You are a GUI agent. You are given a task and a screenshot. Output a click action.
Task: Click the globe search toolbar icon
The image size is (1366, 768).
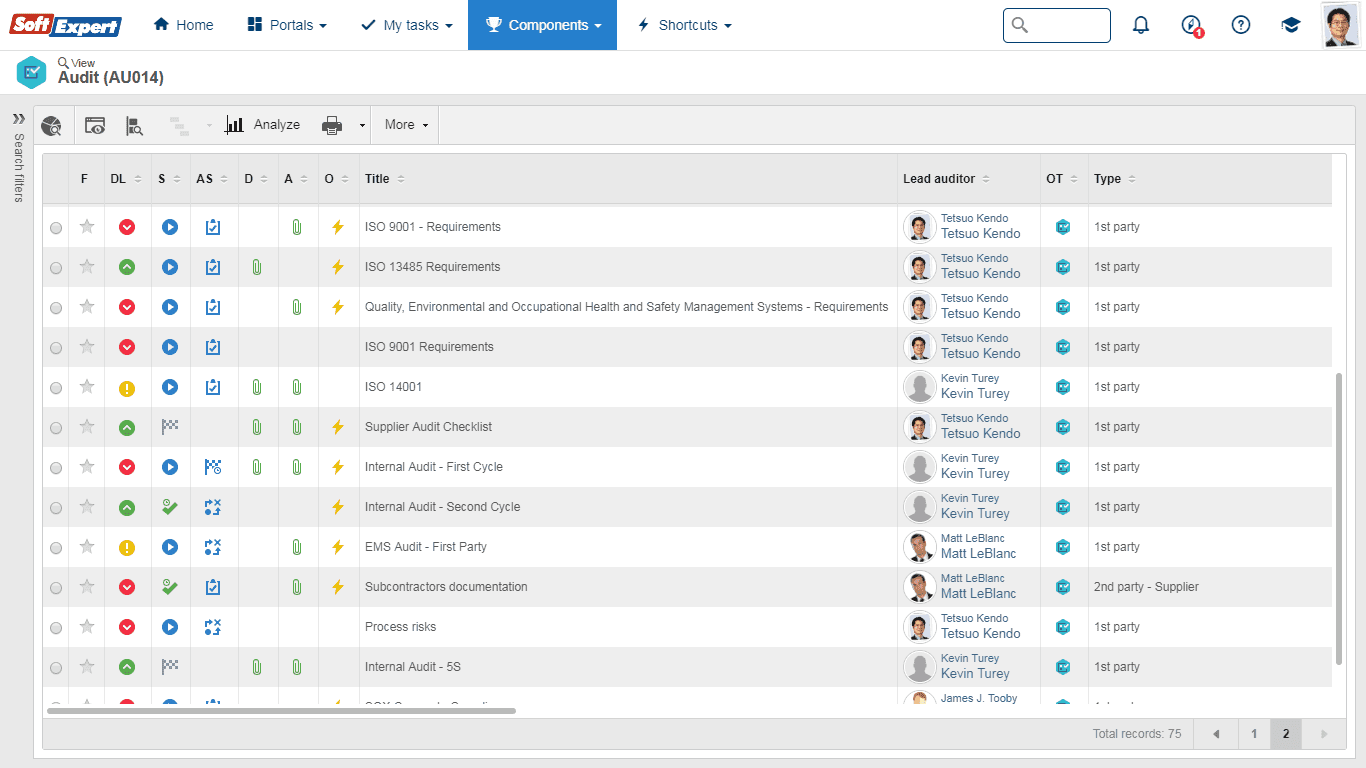click(51, 125)
